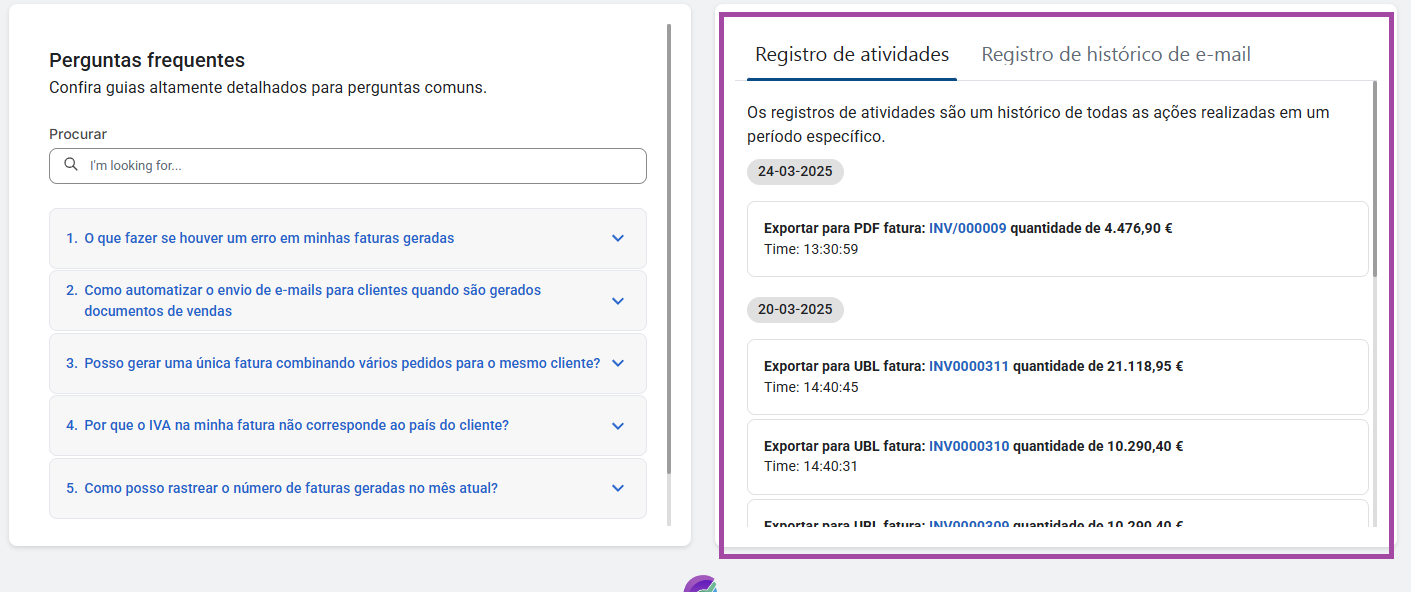Click the magnifying glass search icon

(x=71, y=165)
